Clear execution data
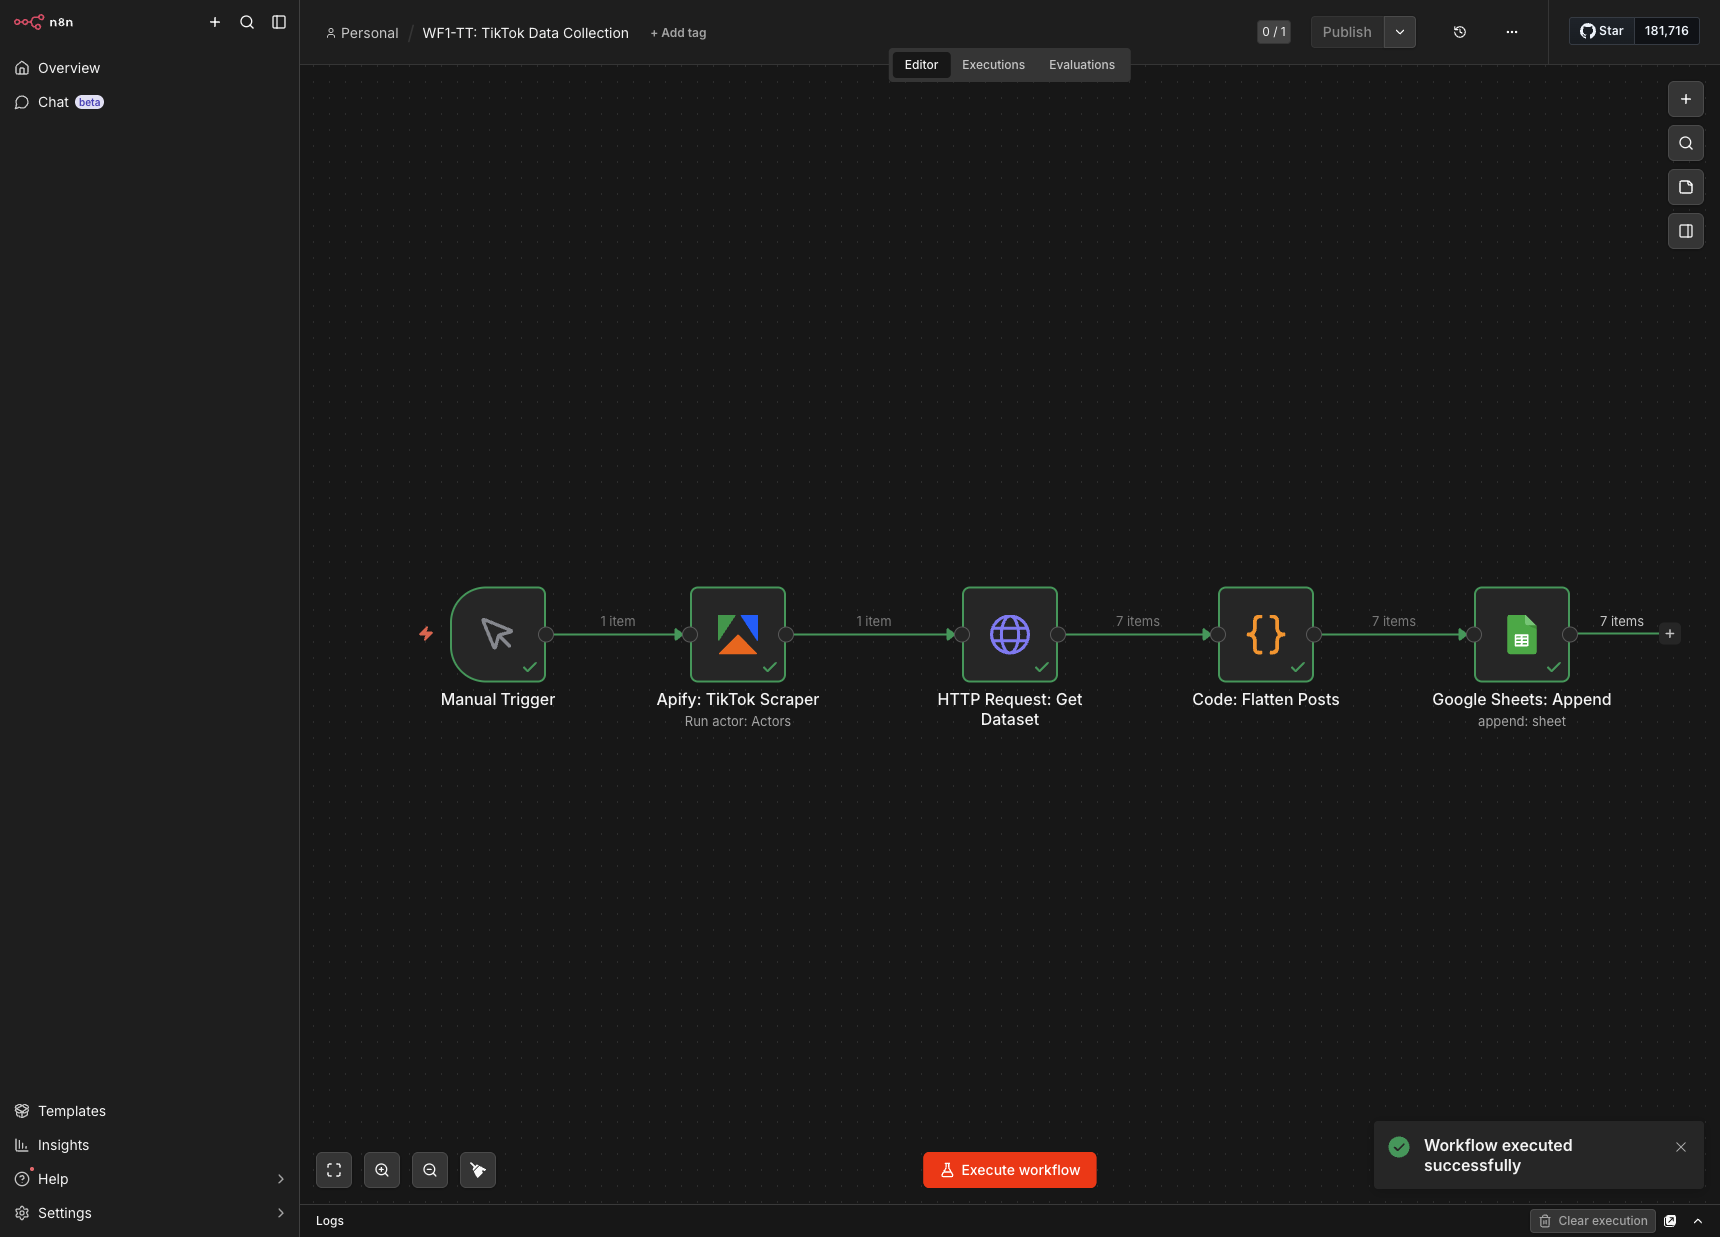 [1593, 1221]
